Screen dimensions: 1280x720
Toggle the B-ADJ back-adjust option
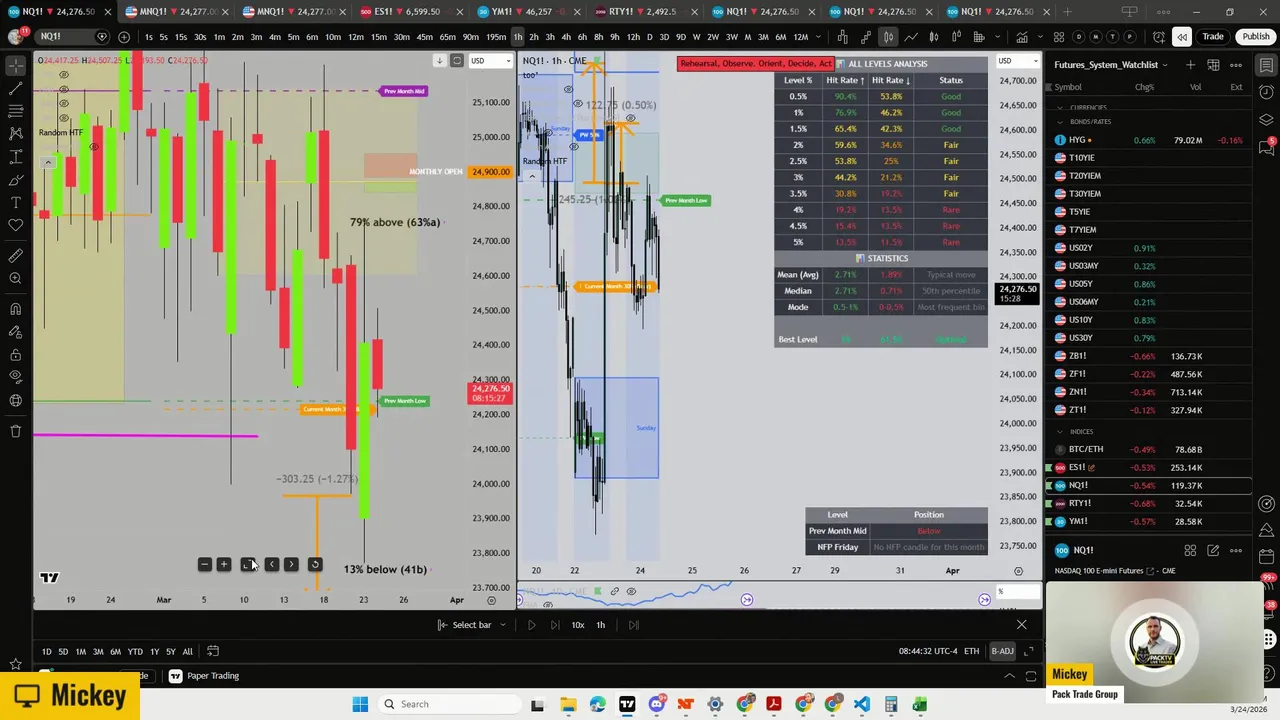click(1002, 652)
